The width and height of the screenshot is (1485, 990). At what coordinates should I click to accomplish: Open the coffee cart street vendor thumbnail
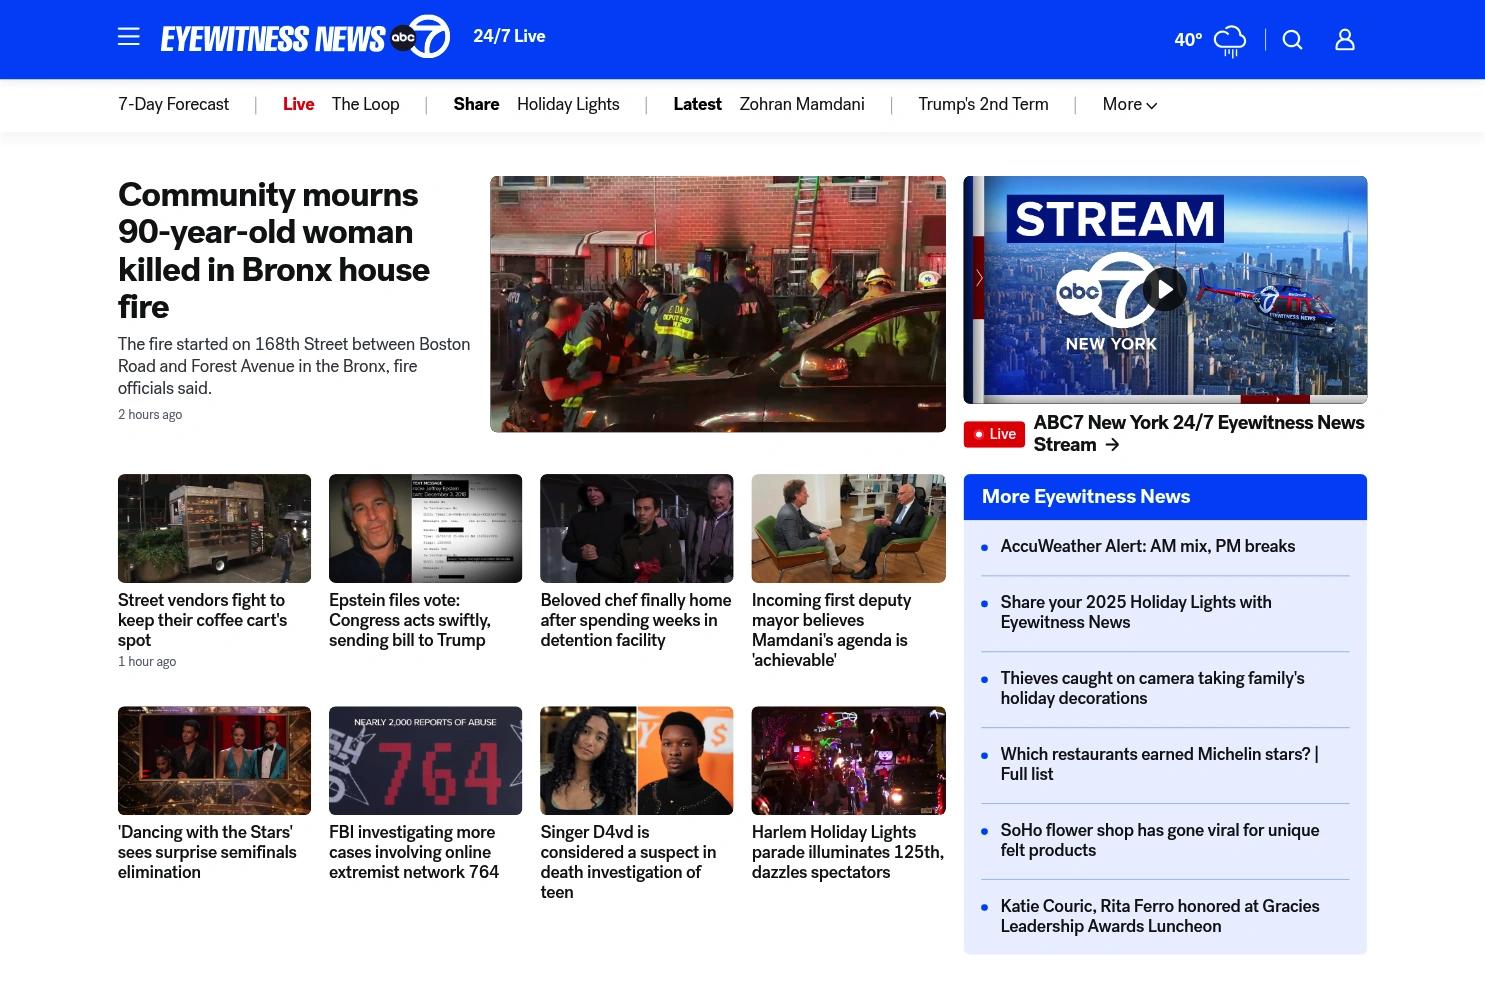tap(214, 528)
